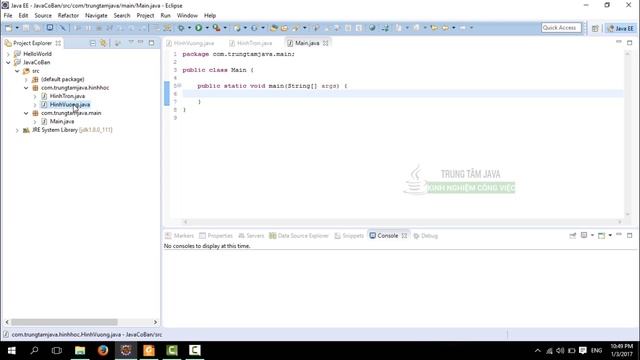Click Collapse All in Project Explorer
The height and width of the screenshot is (360, 640).
93,43
